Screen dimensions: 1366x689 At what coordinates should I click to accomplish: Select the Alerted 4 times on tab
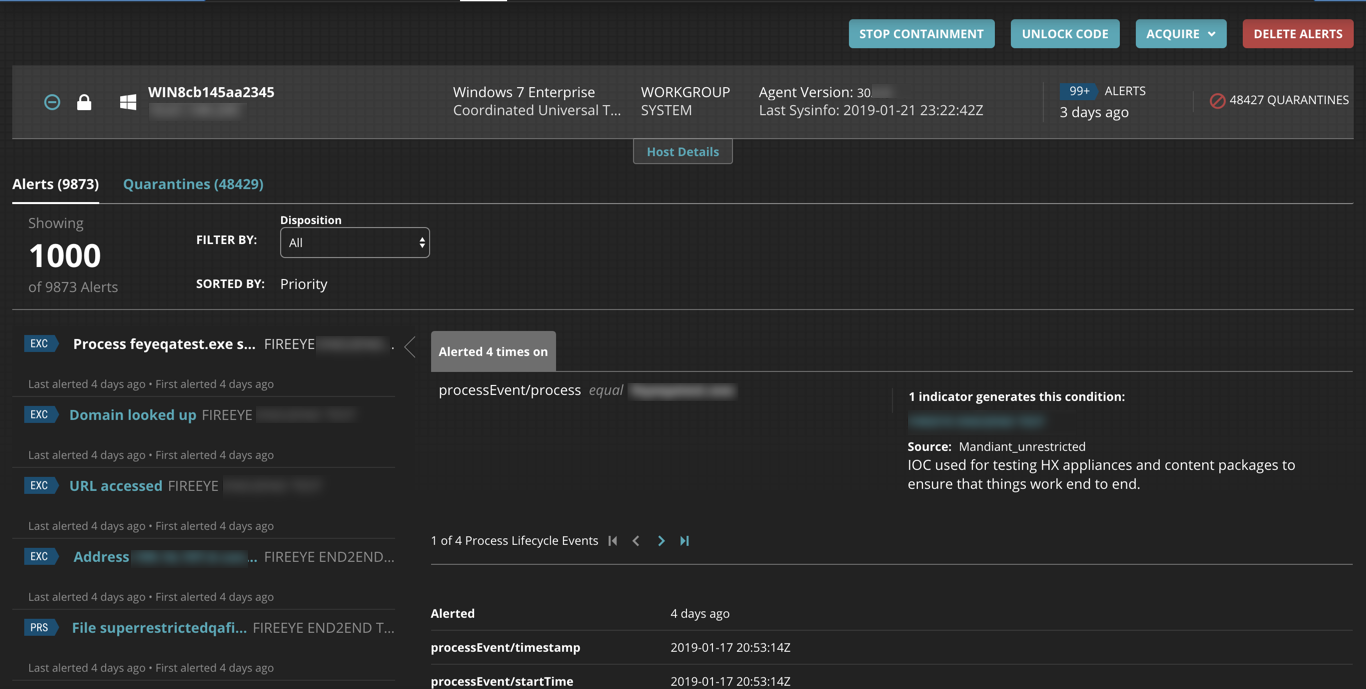point(493,351)
